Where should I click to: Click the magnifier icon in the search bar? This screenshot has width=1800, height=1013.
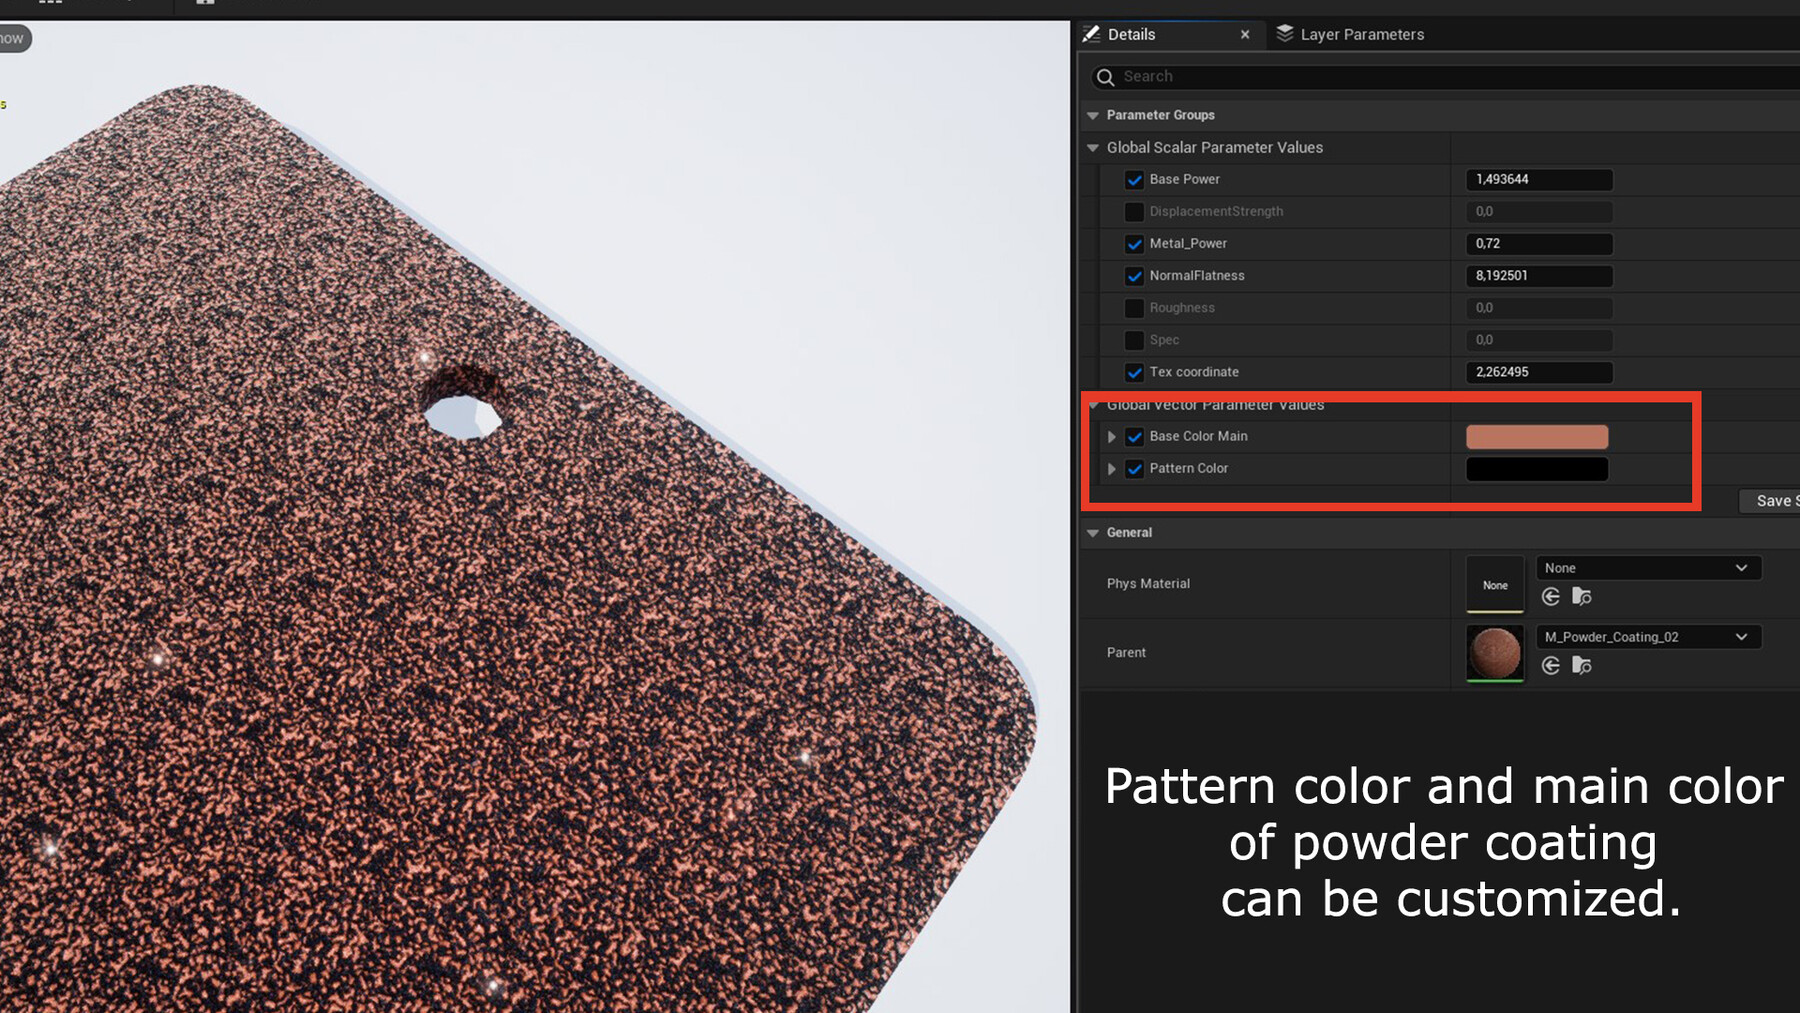[1105, 76]
